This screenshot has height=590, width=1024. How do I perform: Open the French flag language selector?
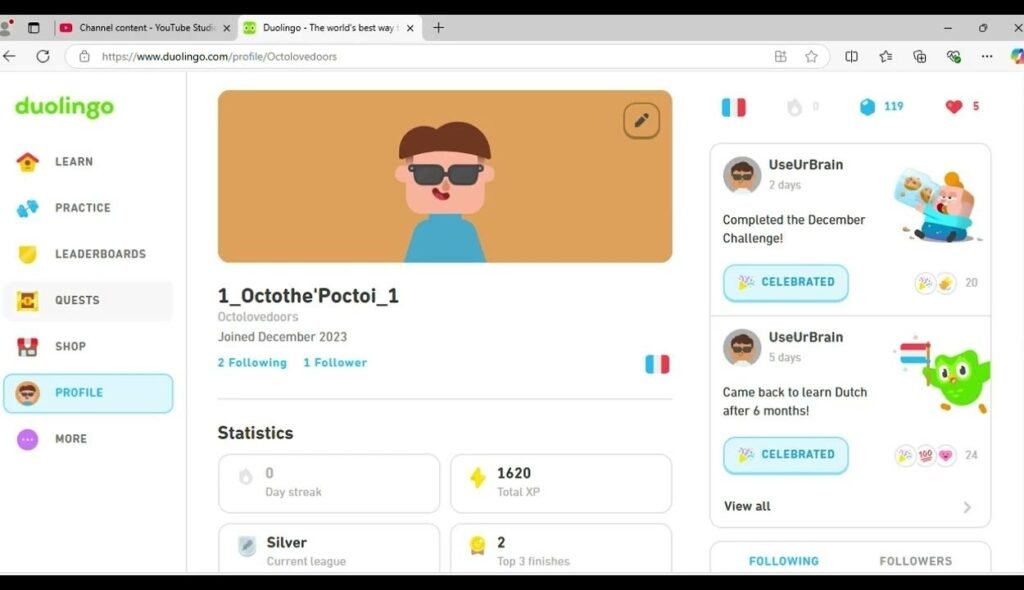pyautogui.click(x=733, y=107)
